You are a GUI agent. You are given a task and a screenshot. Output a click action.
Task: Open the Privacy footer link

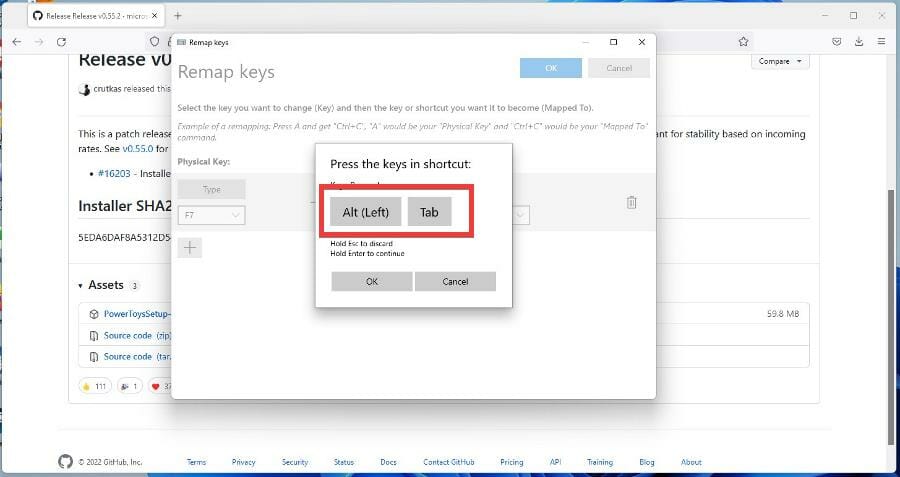[243, 462]
